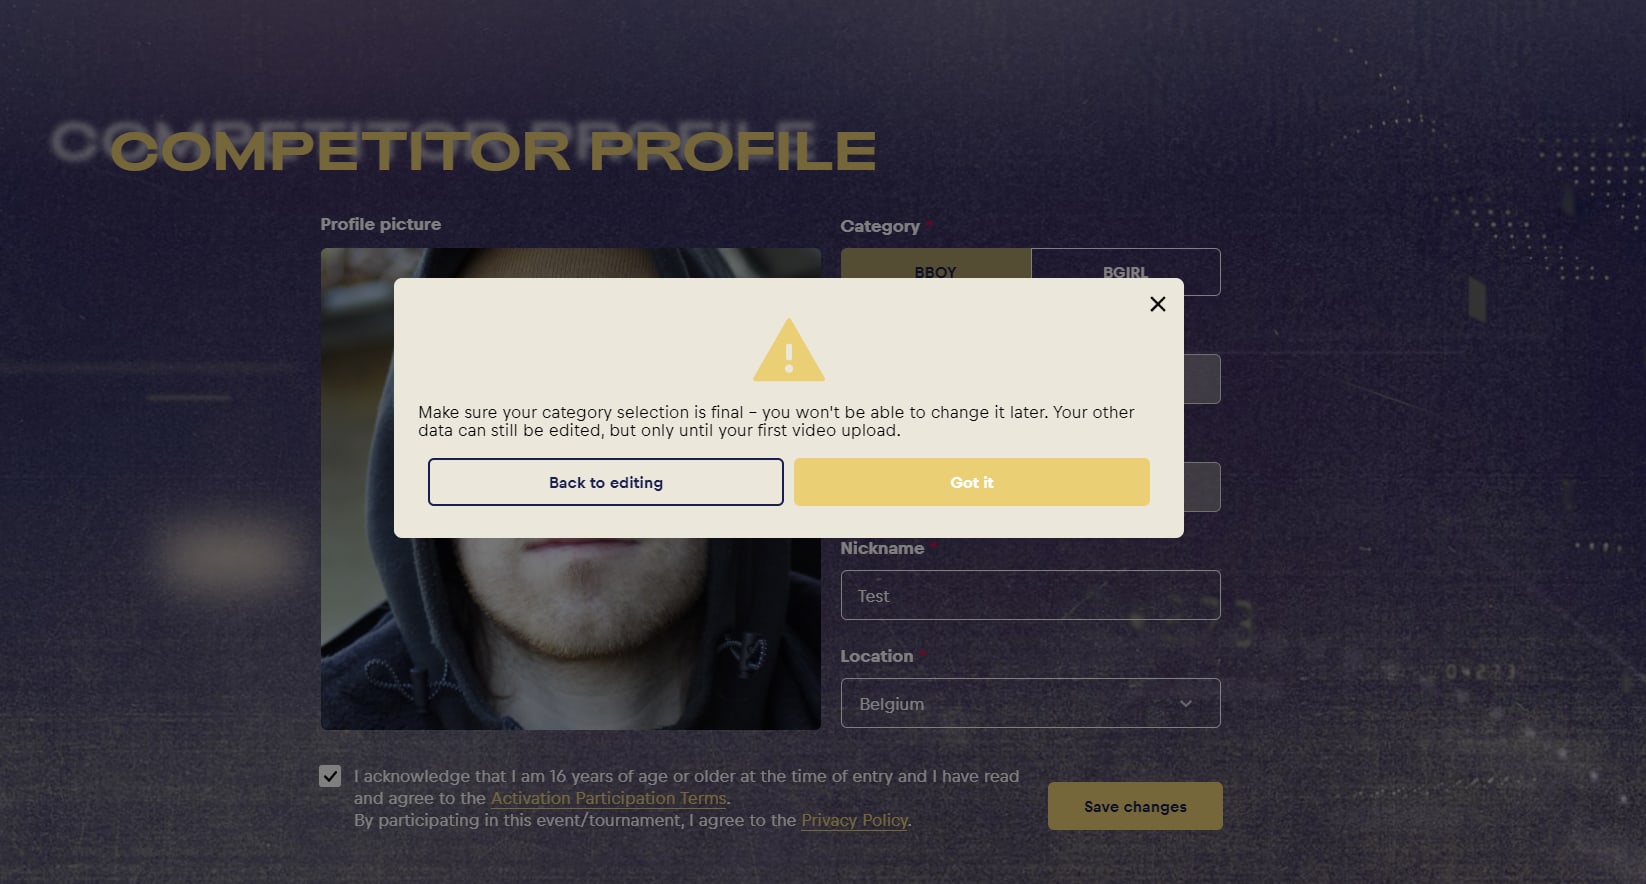Screen dimensions: 1646x884
Task: Uncheck the age acknowledgement checkbox
Action: point(330,776)
